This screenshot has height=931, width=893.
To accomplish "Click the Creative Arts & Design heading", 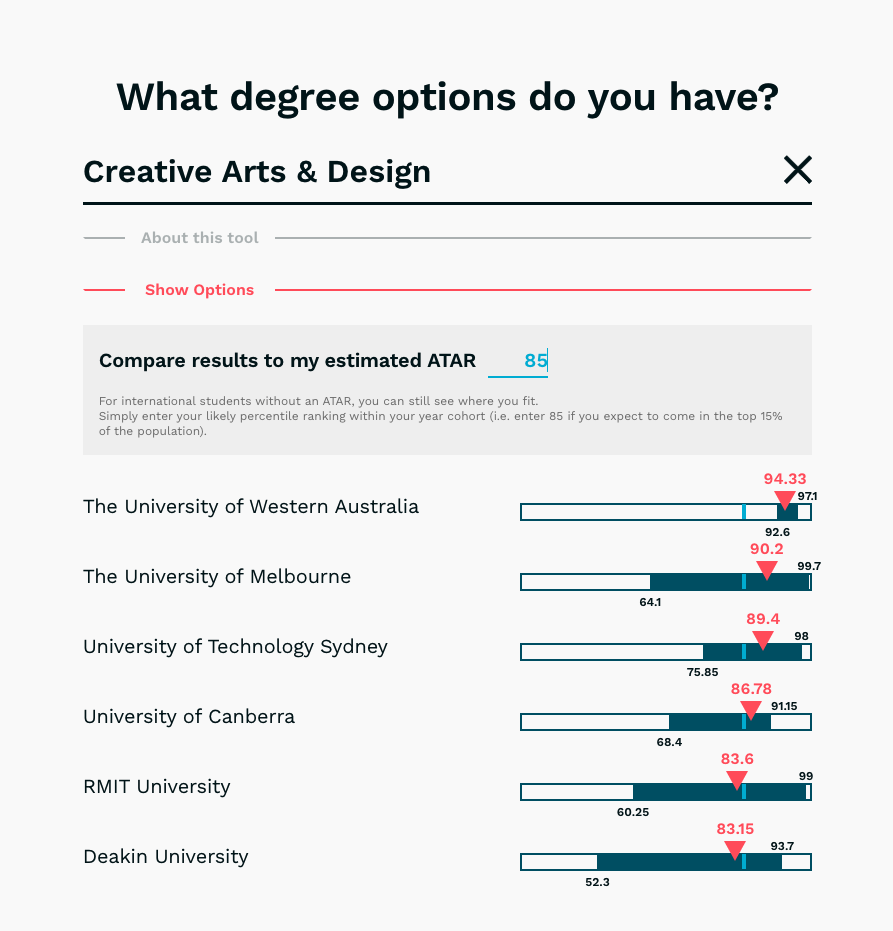I will 257,172.
